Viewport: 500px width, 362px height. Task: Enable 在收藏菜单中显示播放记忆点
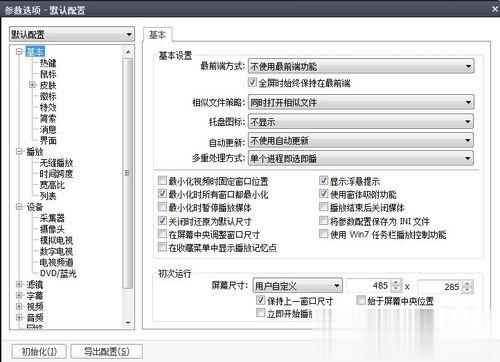point(162,247)
